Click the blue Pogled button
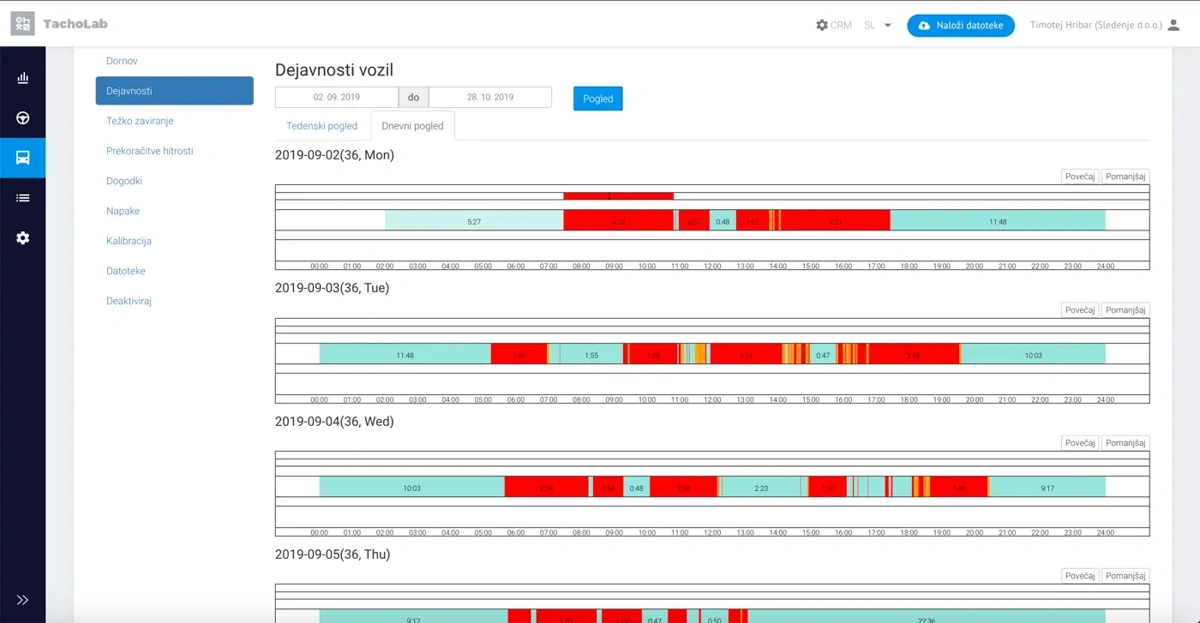This screenshot has height=623, width=1200. click(x=598, y=98)
